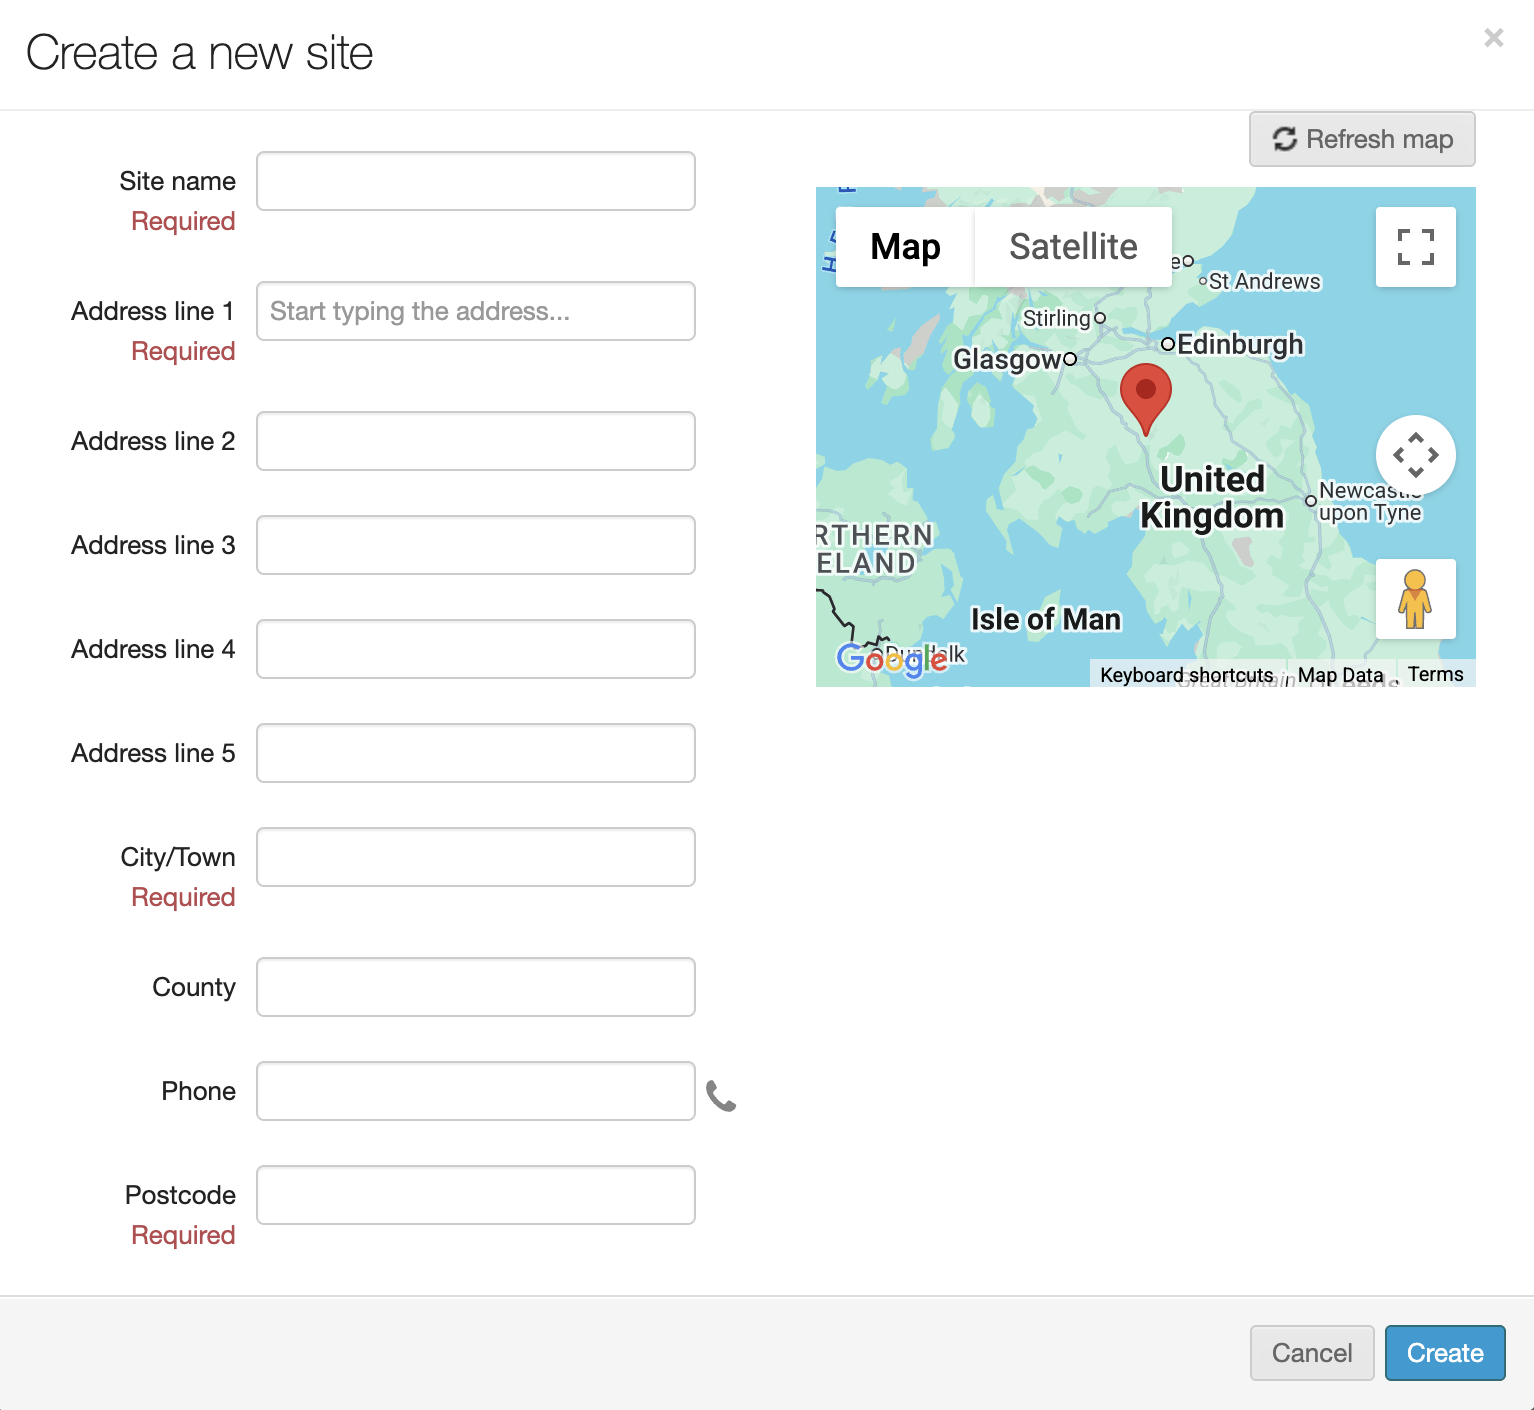Focus the County text field

pos(476,987)
